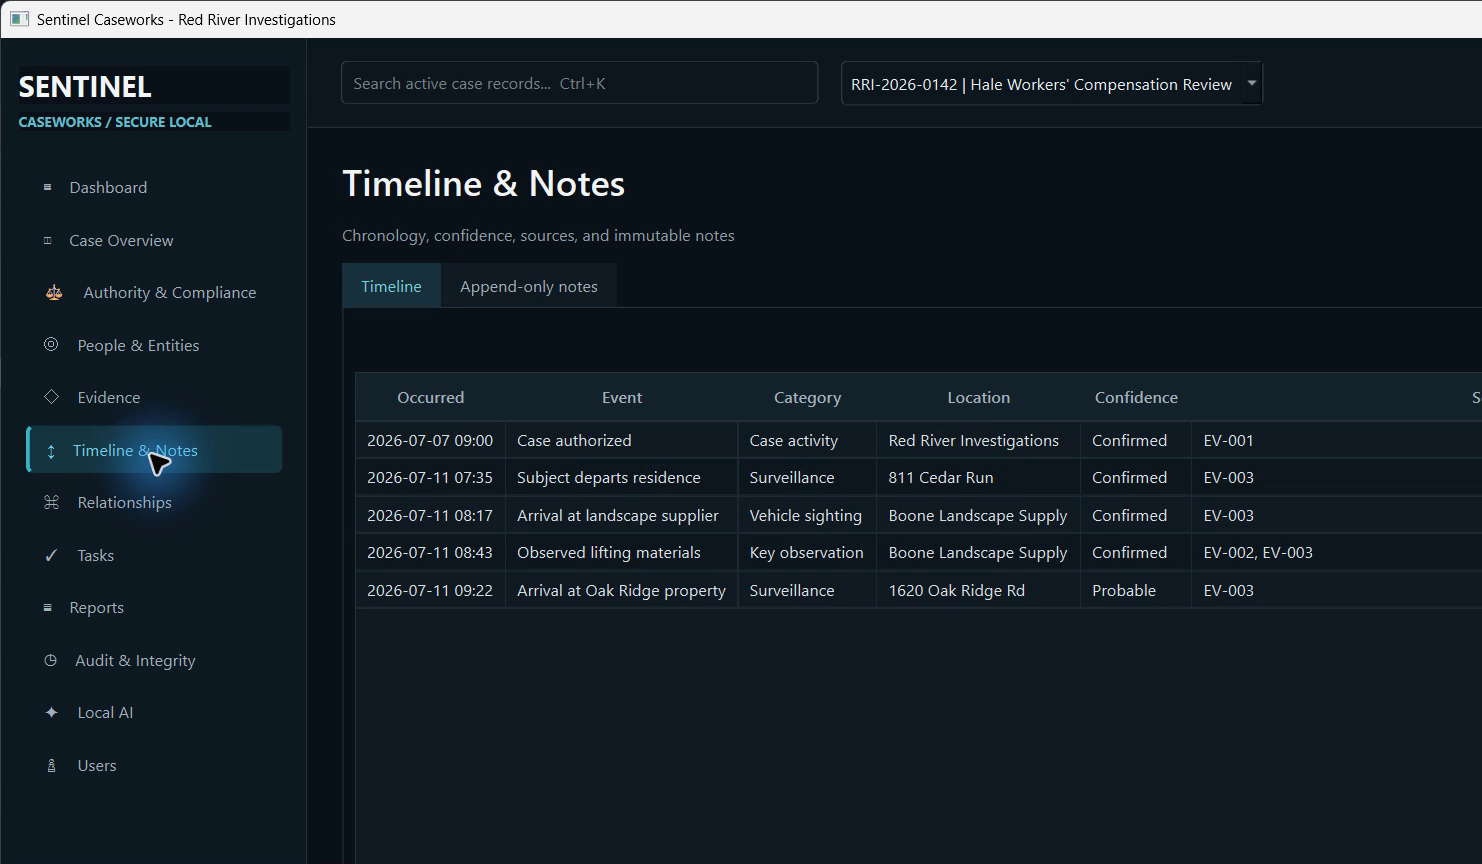Click the RRI-2026-0142 case combo box
This screenshot has width=1482, height=864.
click(1052, 84)
